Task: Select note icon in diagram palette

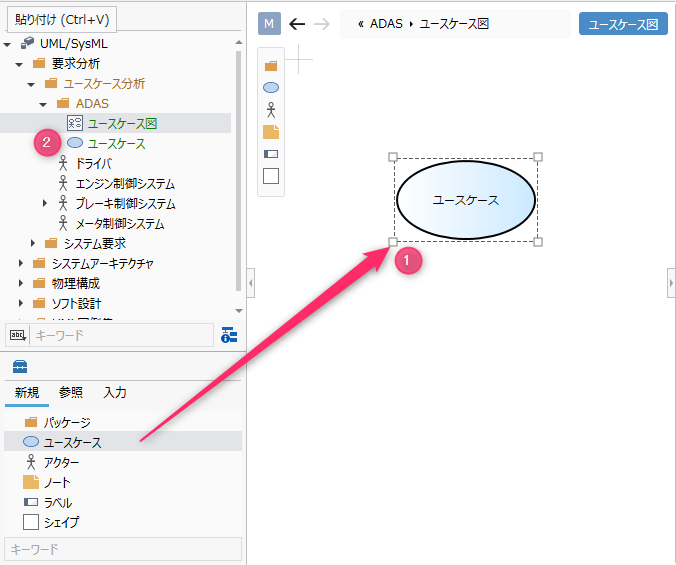Action: click(271, 132)
